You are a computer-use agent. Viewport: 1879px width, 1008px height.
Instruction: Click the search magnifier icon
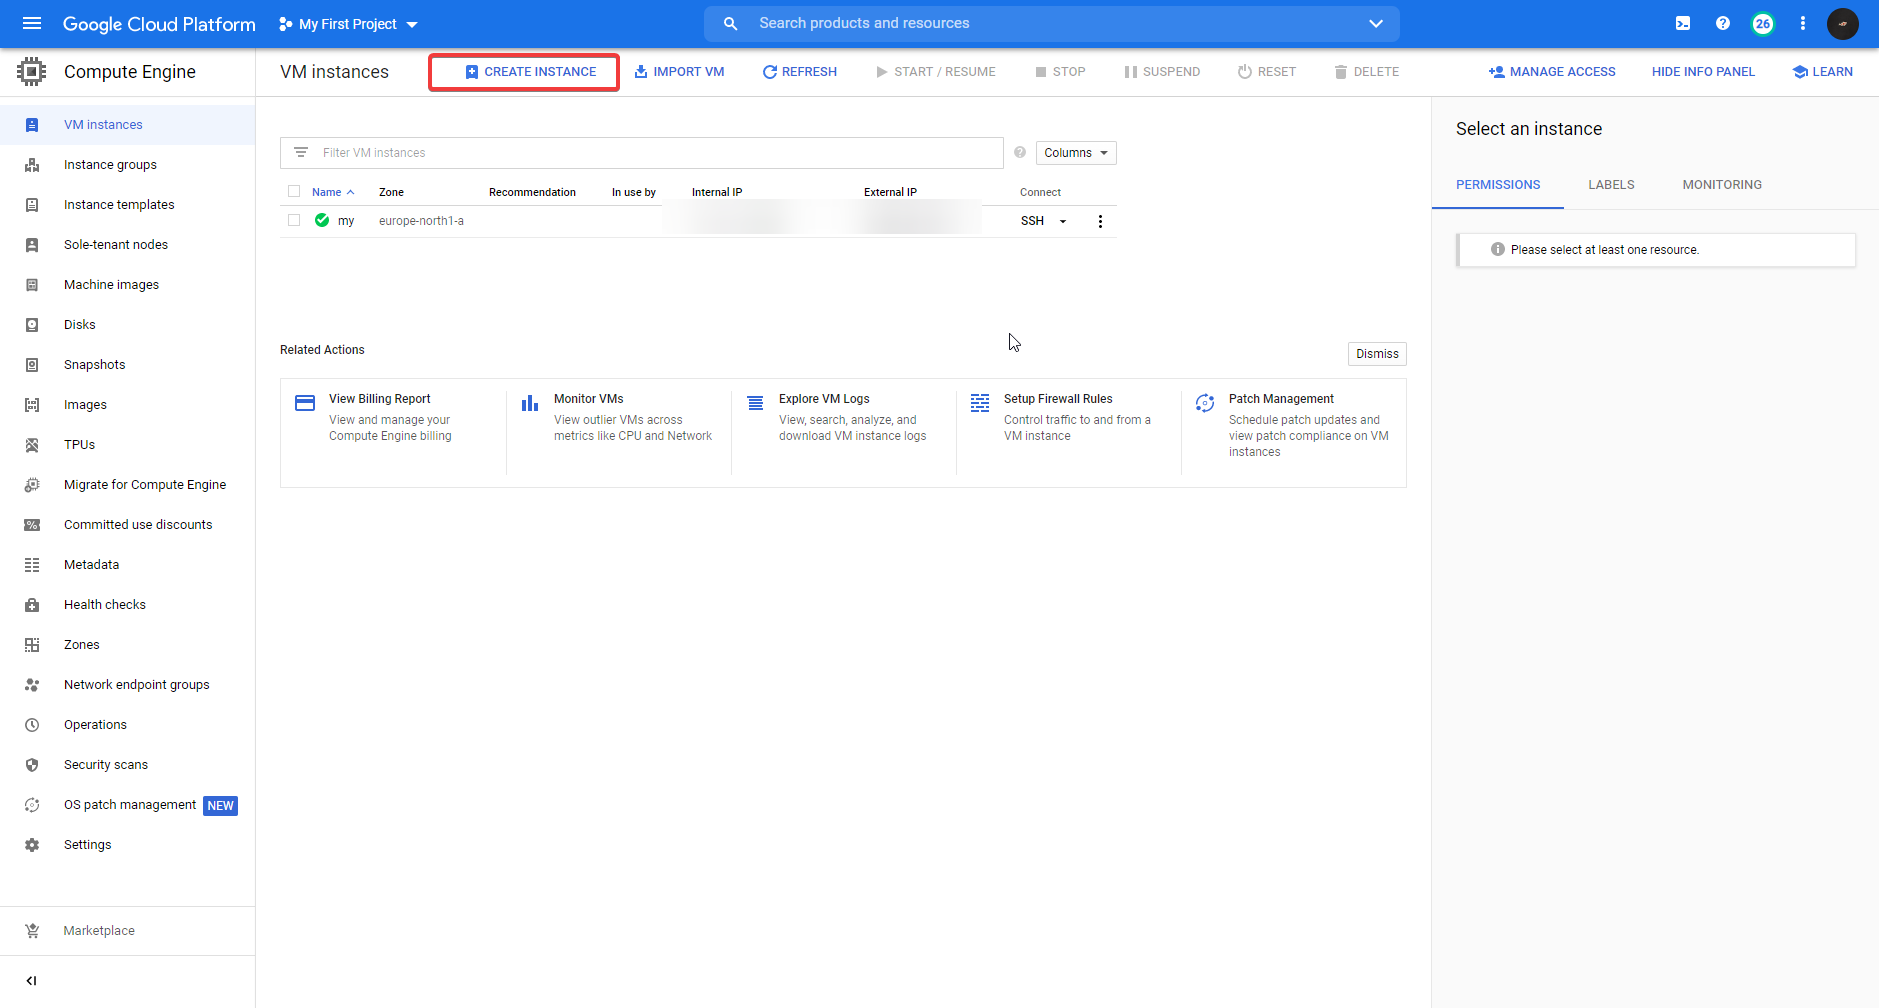coord(731,23)
